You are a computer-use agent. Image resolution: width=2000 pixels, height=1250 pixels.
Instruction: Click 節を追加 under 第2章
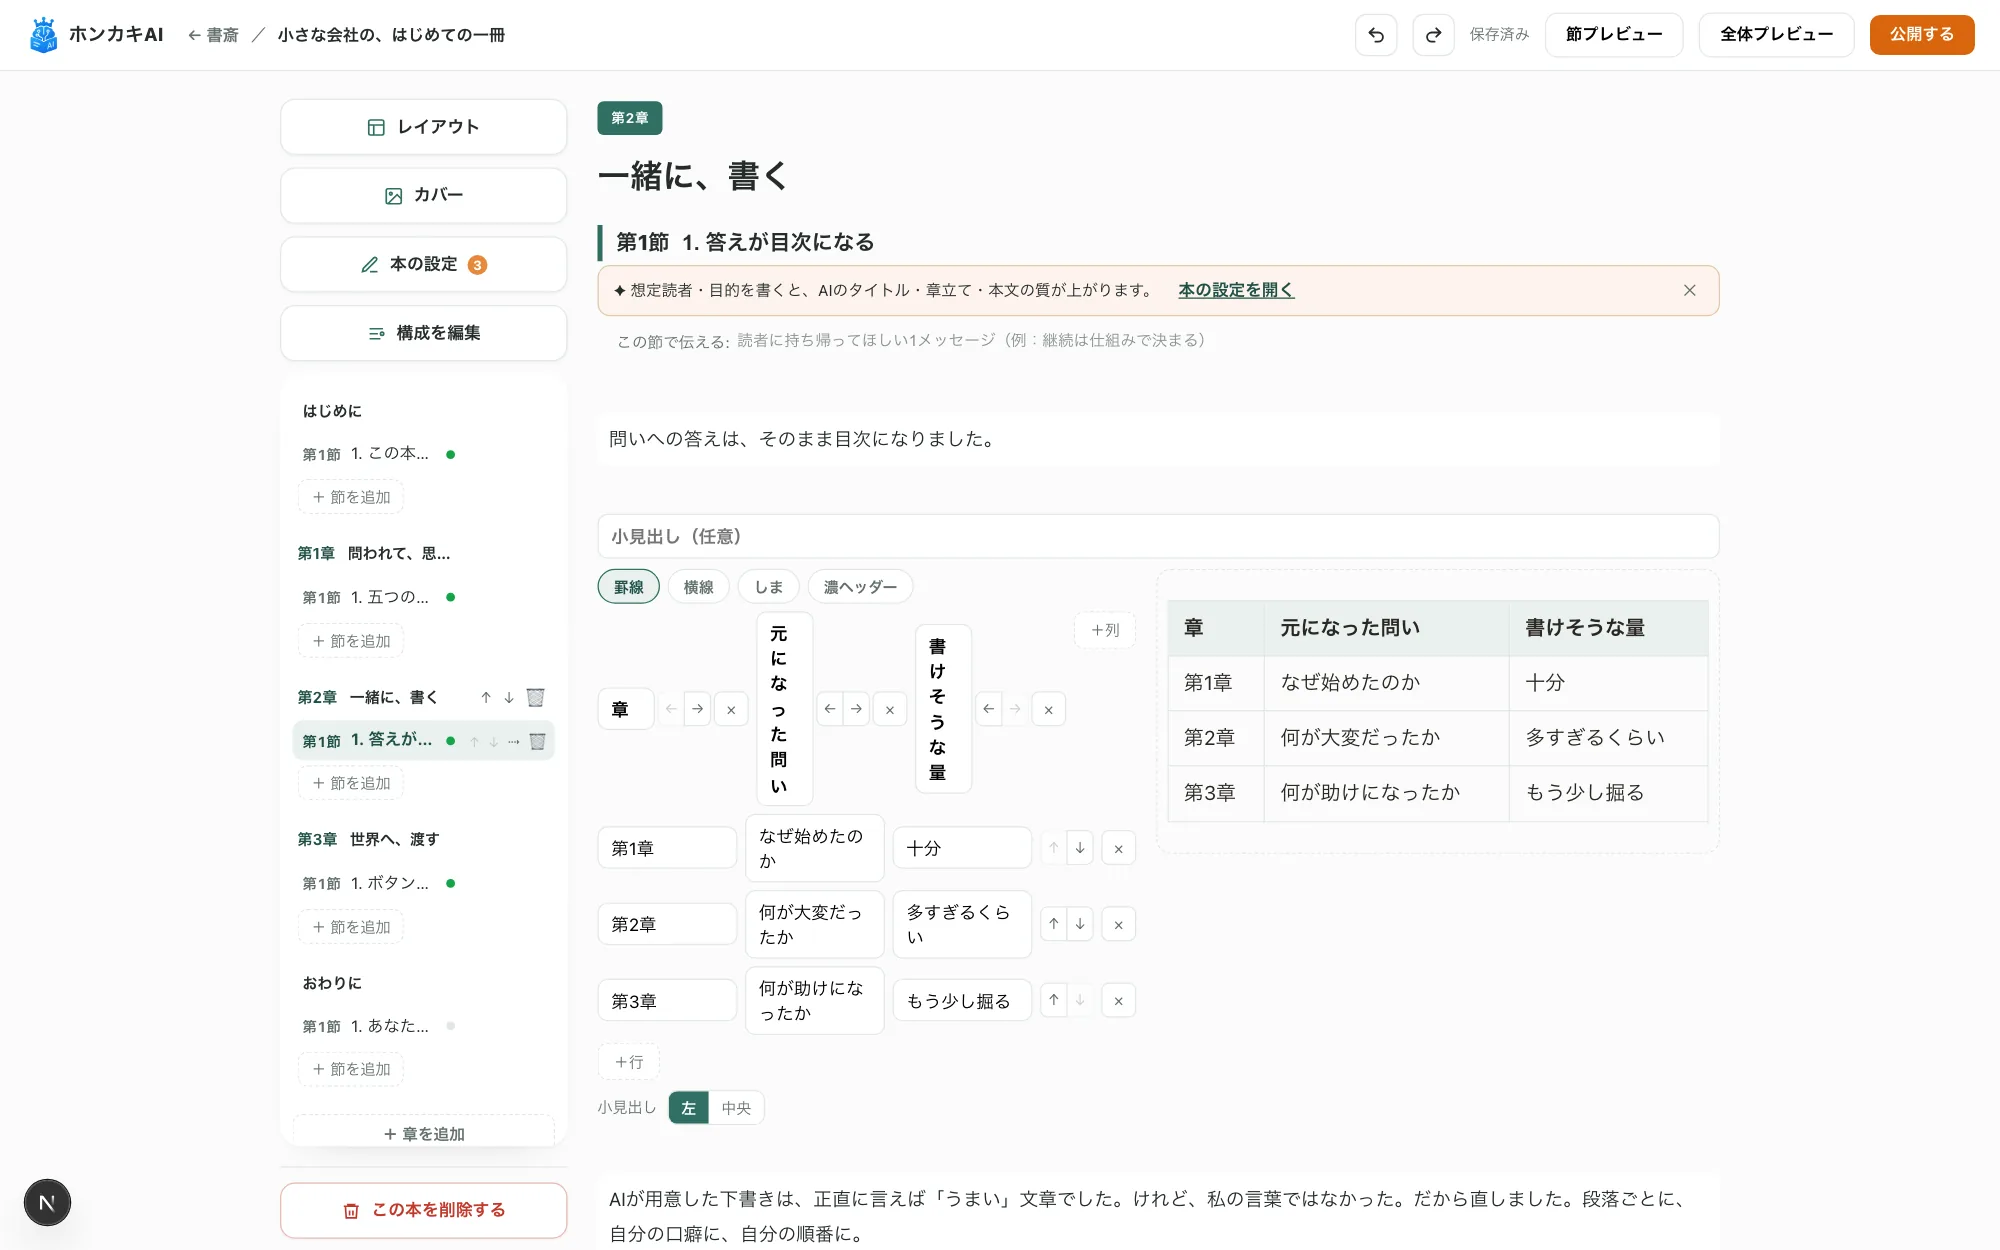[x=351, y=783]
